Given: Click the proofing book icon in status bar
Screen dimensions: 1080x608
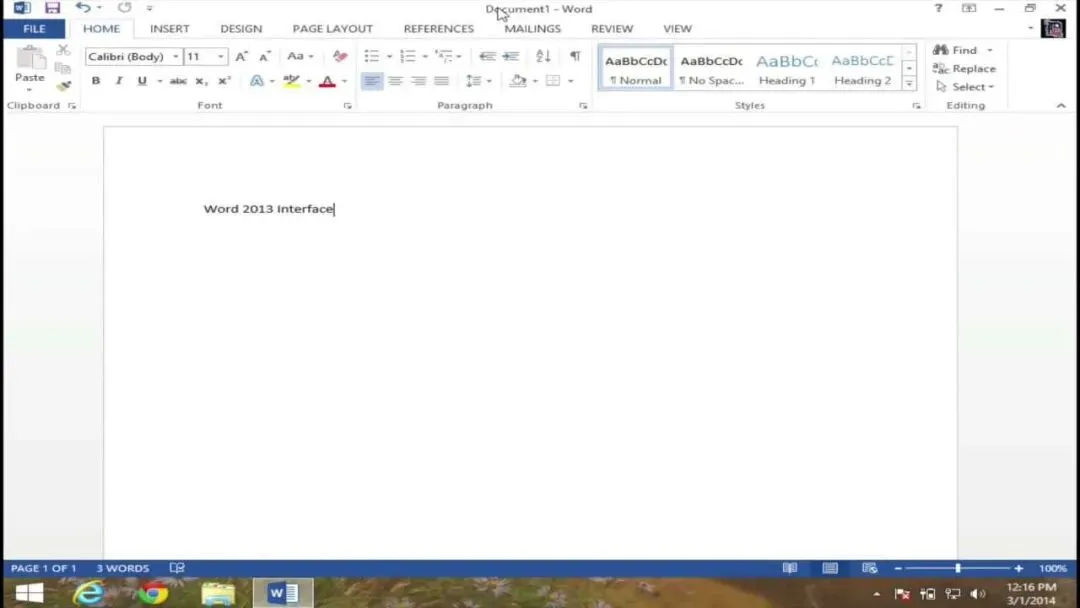Looking at the screenshot, I should pos(177,568).
